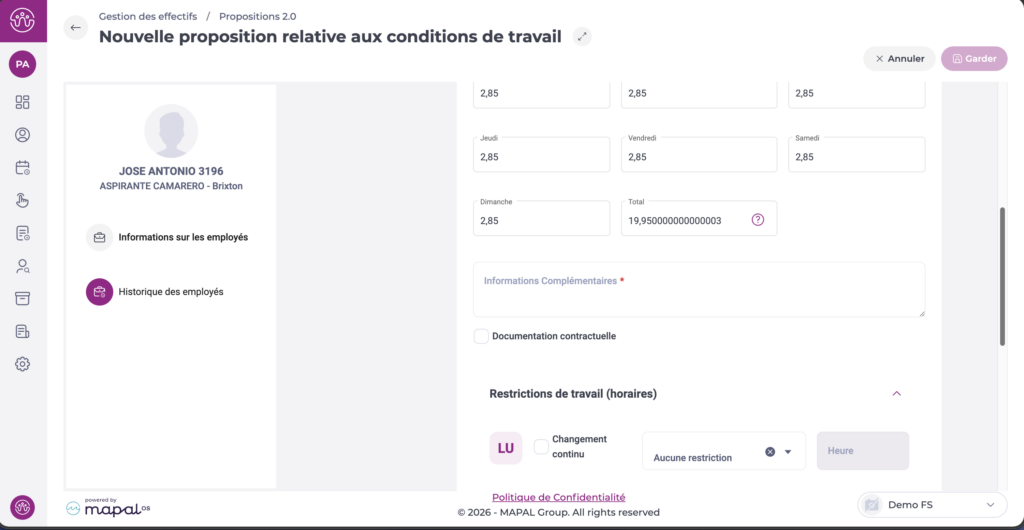Viewport: 1024px width, 530px height.
Task: Open the settings gear sidebar icon
Action: 23,364
